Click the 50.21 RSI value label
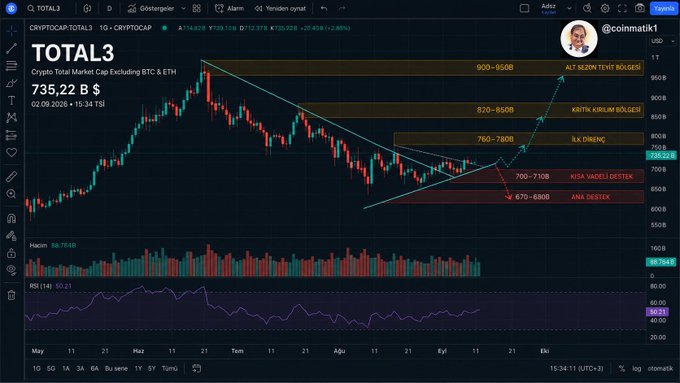The image size is (680, 383). 658,312
